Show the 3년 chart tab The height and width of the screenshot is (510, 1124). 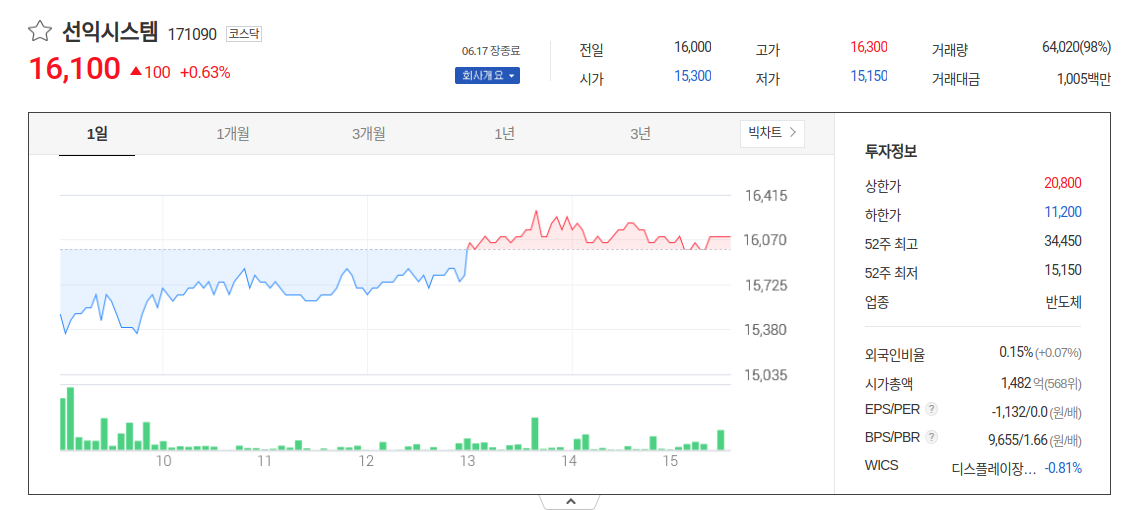pos(640,133)
